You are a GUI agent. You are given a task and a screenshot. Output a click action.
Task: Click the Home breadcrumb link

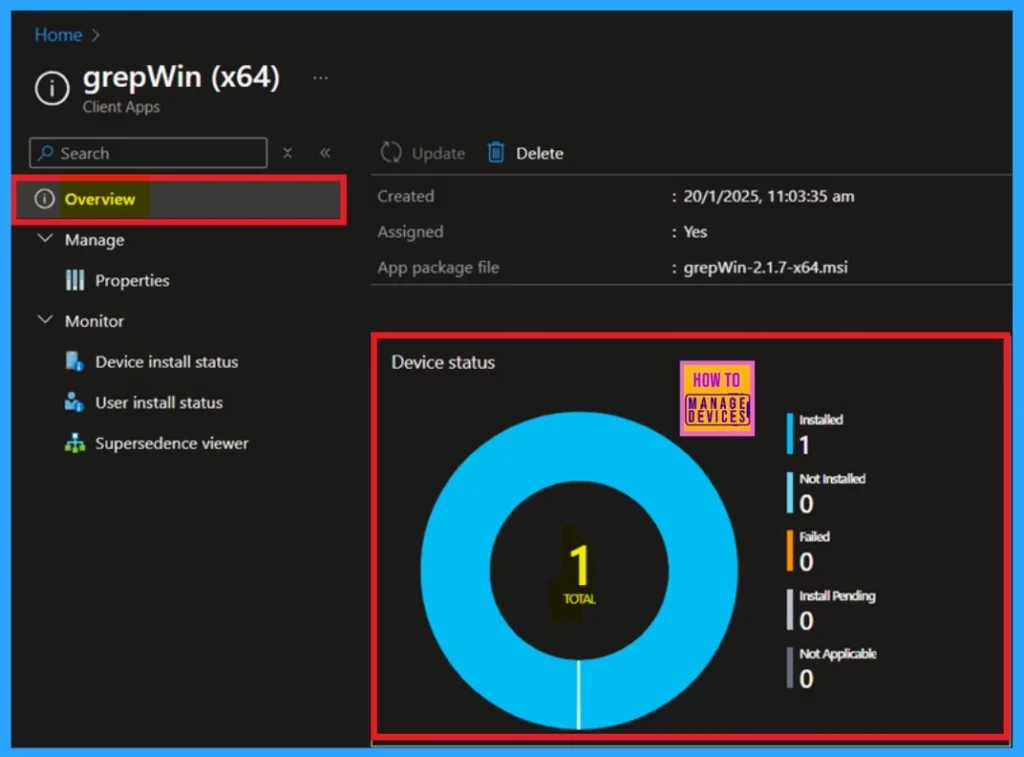[x=58, y=35]
